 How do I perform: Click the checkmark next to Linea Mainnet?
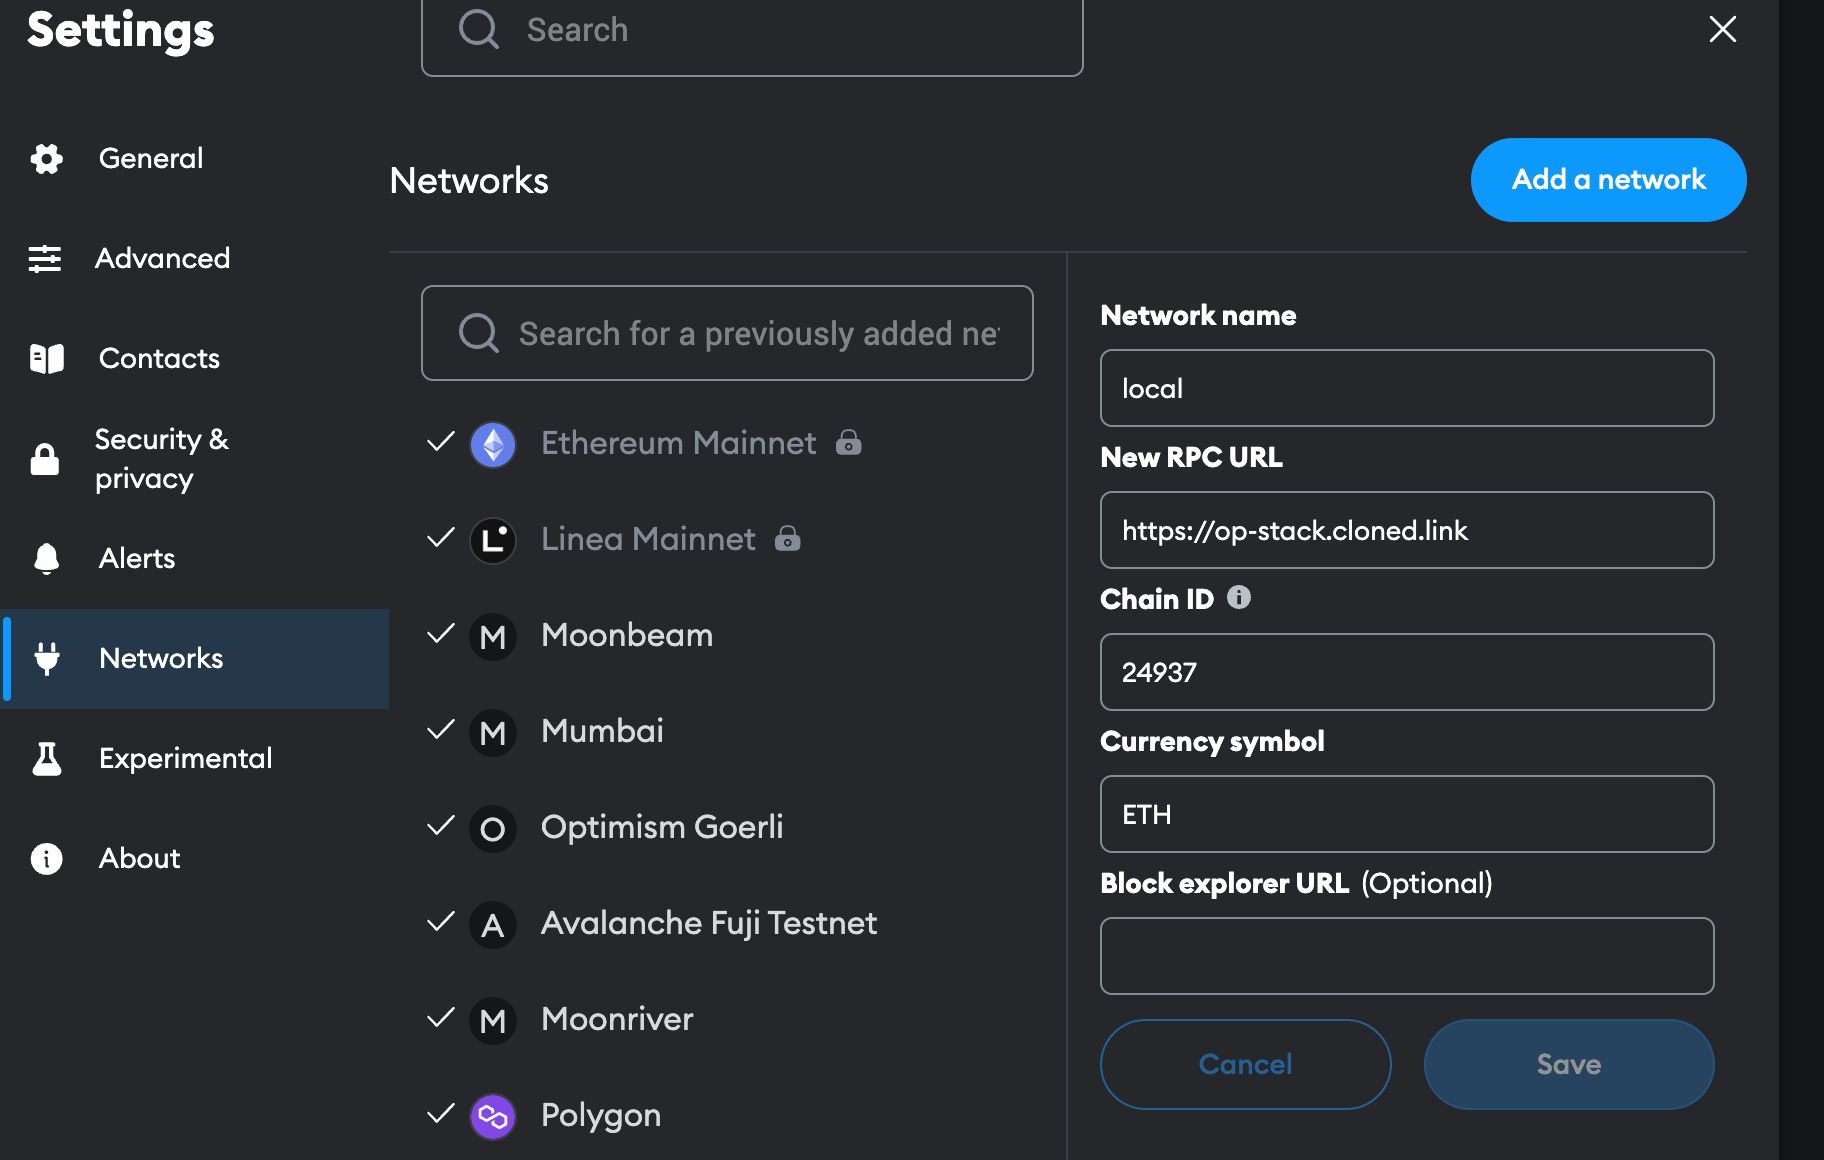coord(441,537)
